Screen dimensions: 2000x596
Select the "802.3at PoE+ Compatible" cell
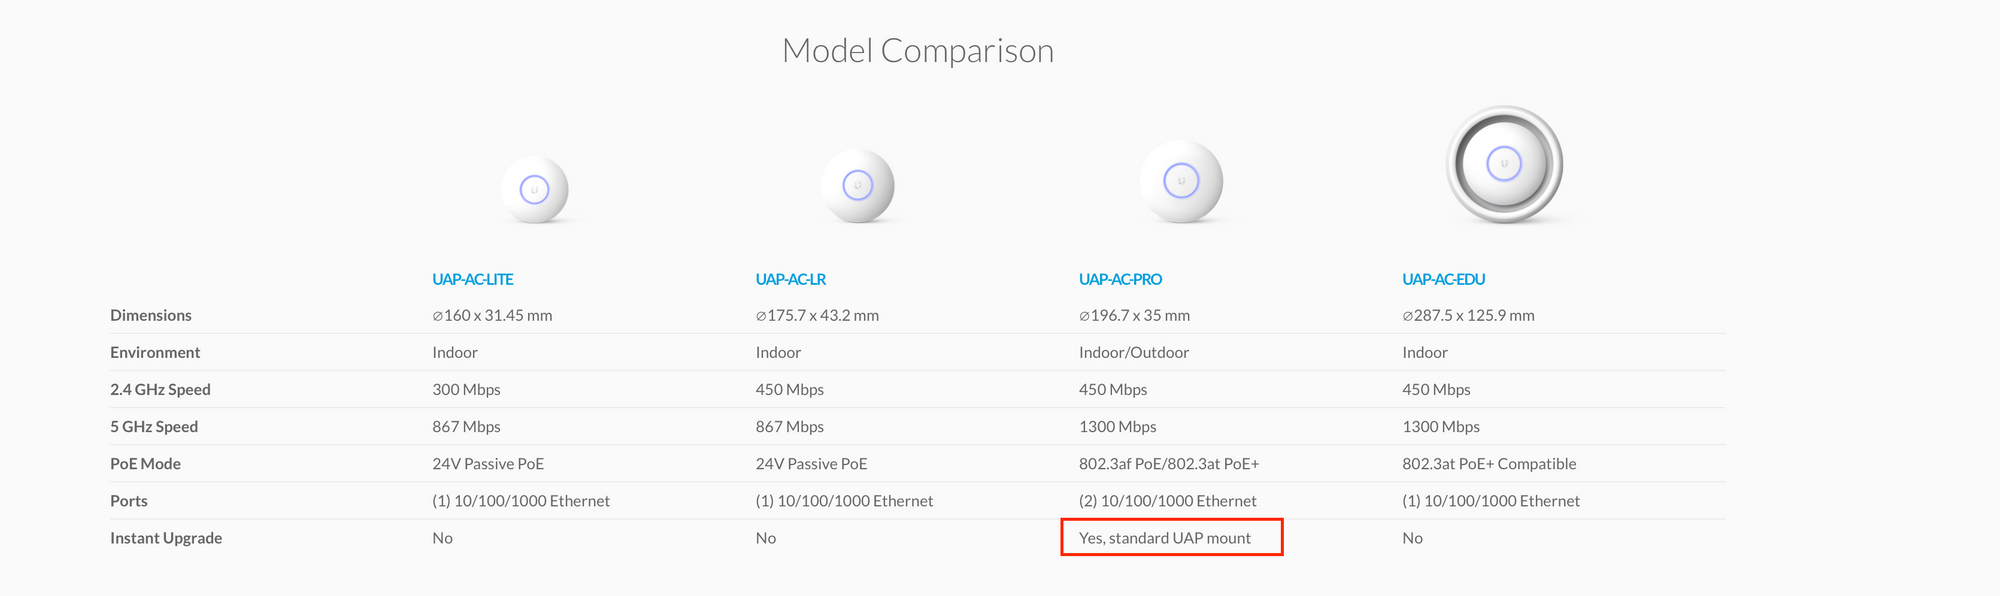pos(1489,463)
